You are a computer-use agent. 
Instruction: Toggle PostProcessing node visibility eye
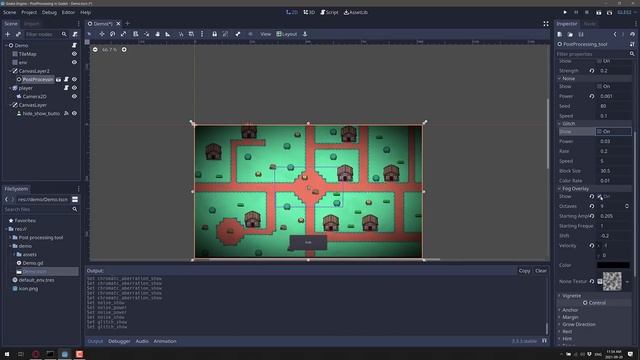tap(74, 80)
